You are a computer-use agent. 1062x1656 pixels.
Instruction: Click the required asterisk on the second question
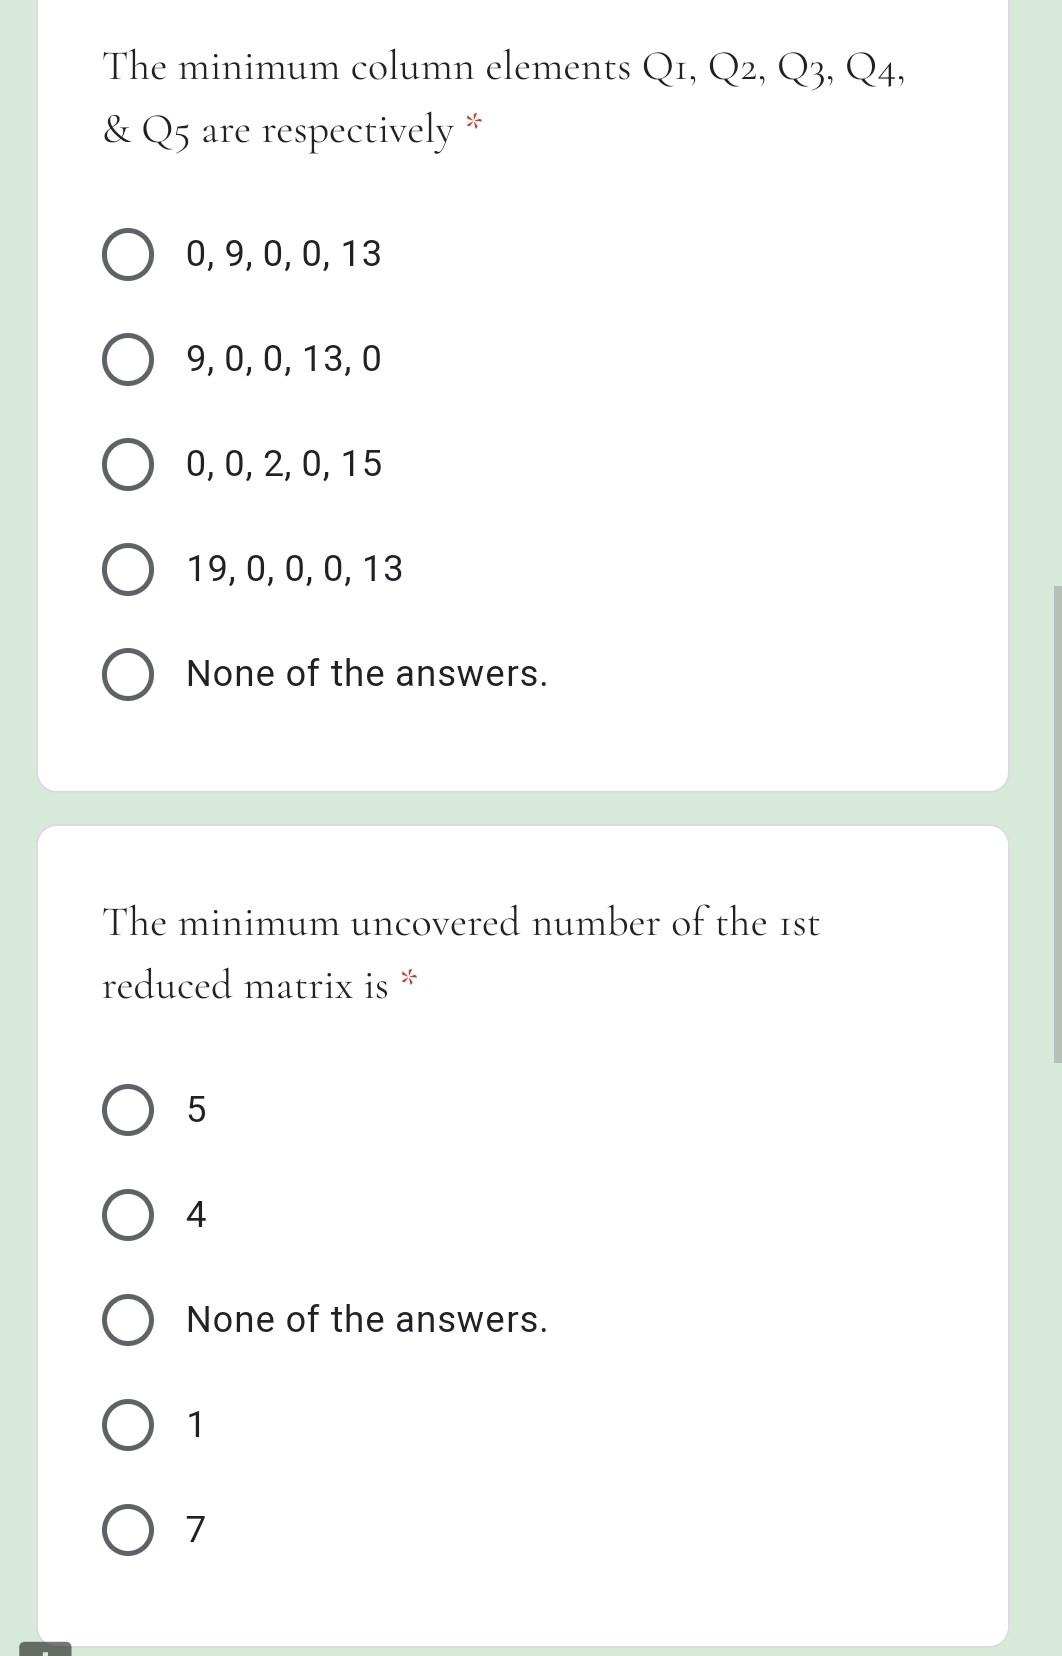pyautogui.click(x=408, y=976)
